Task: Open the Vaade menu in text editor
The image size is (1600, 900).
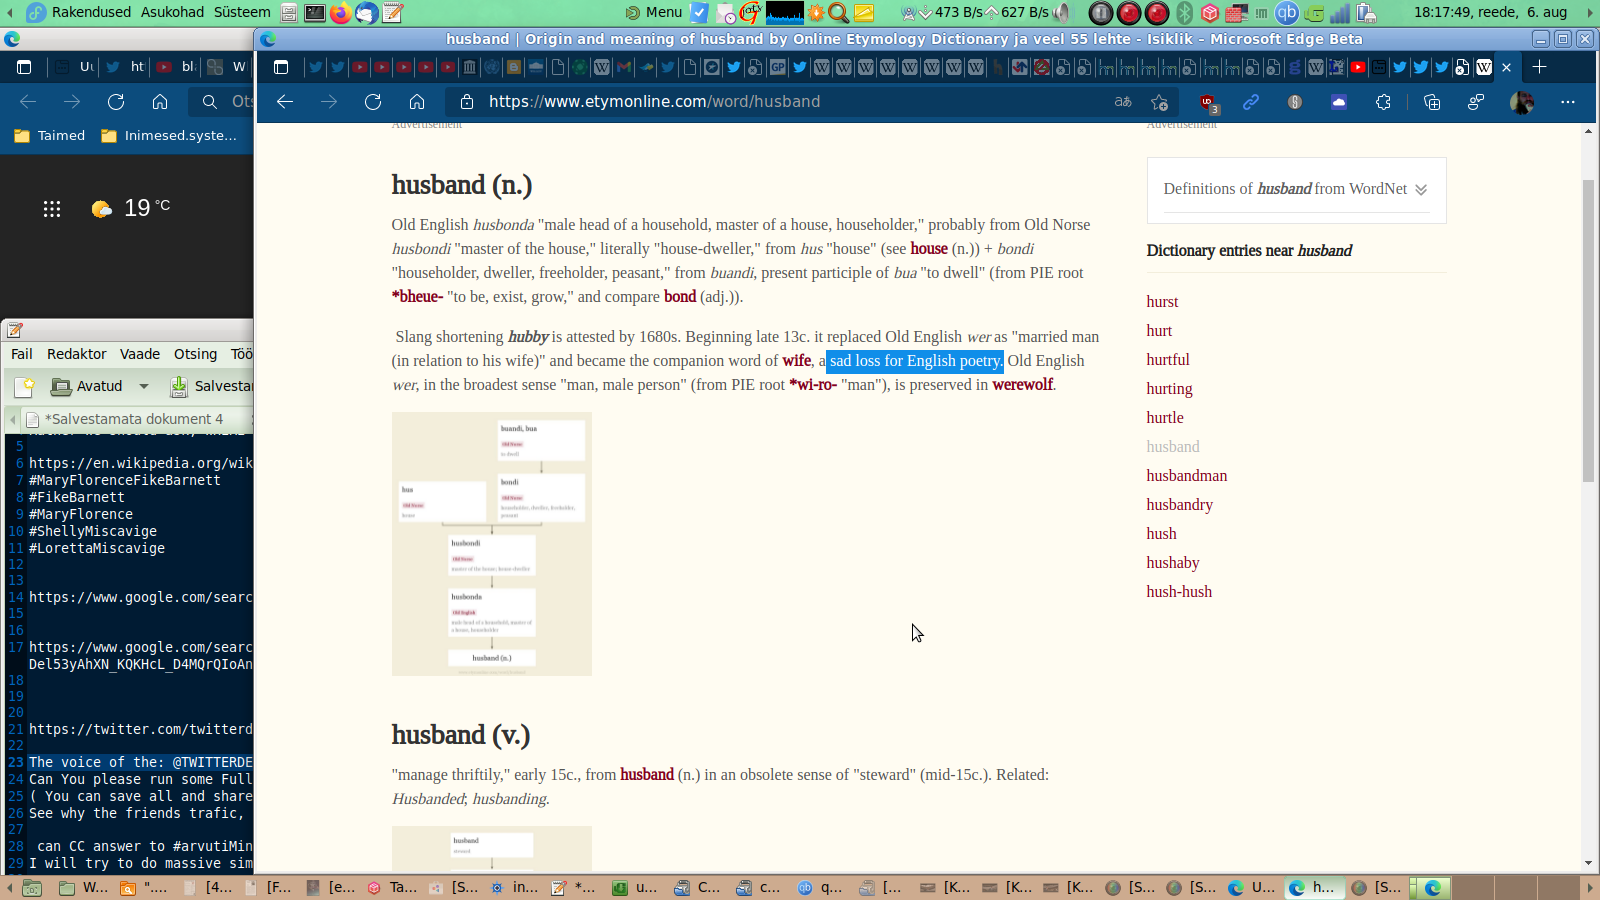Action: pyautogui.click(x=140, y=354)
